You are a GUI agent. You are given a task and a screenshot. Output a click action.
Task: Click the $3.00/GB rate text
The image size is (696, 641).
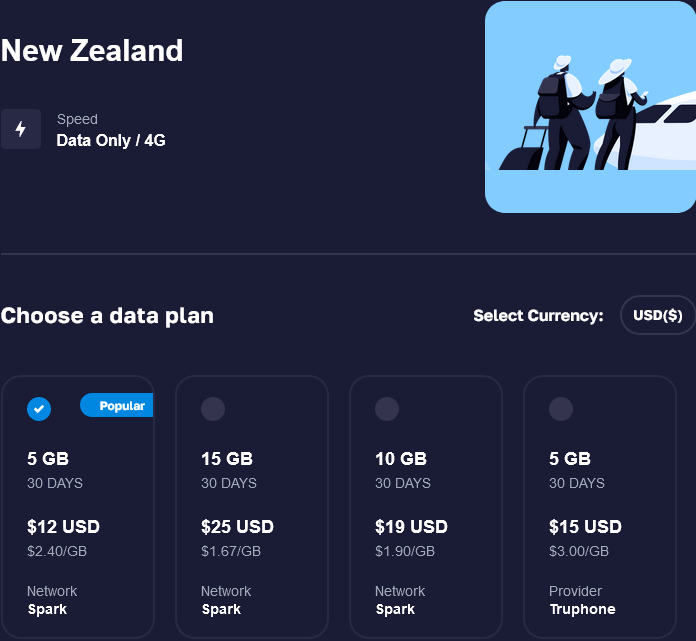579,551
